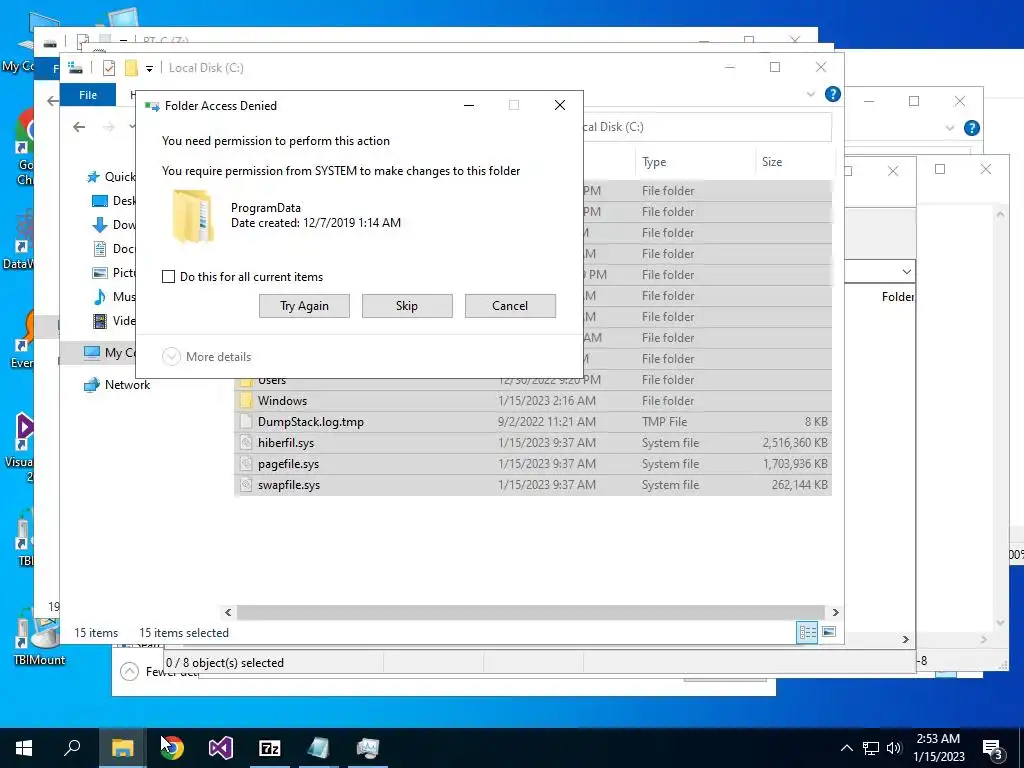Sort by the Size column header

[793, 162]
